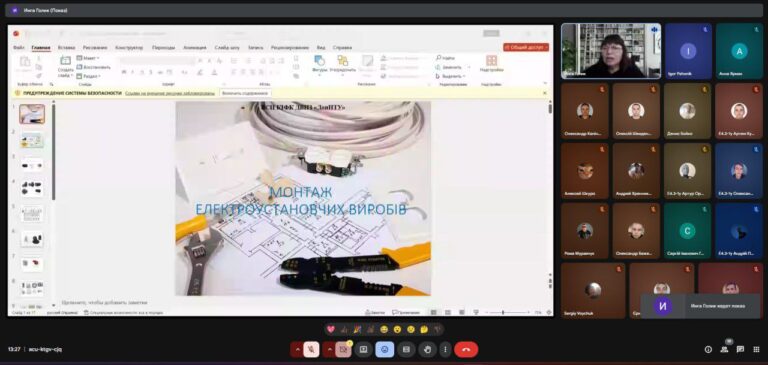The width and height of the screenshot is (768, 365).
Task: Click the security warning blocked-links link
Action: 169,93
